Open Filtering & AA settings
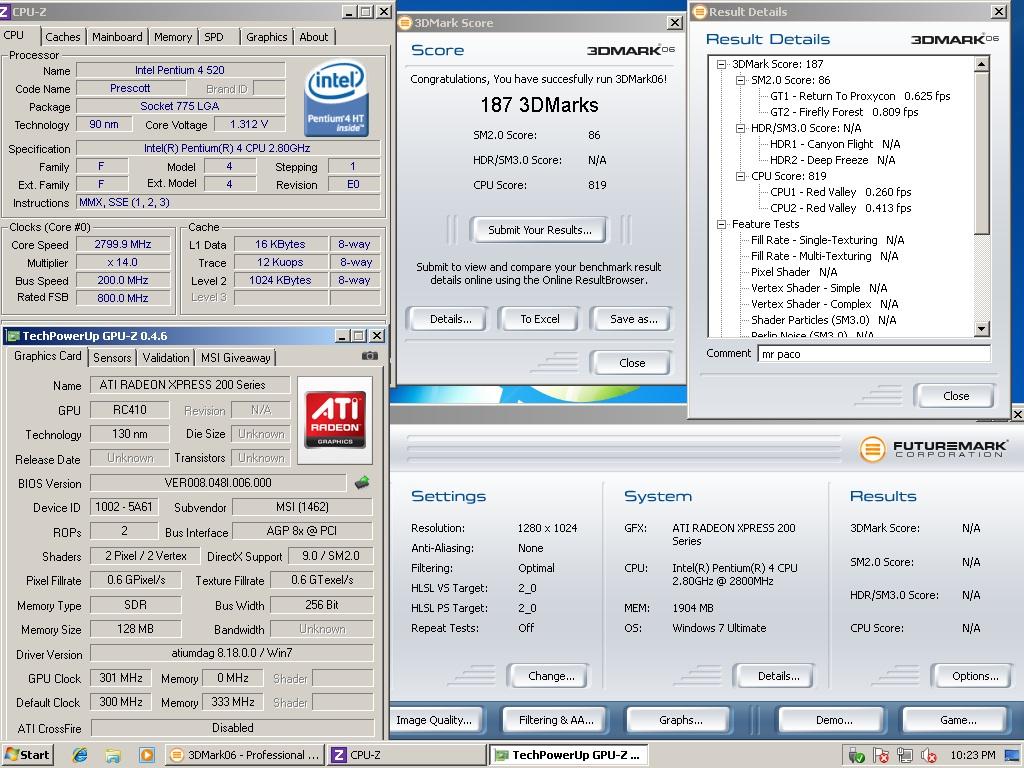 click(x=556, y=720)
